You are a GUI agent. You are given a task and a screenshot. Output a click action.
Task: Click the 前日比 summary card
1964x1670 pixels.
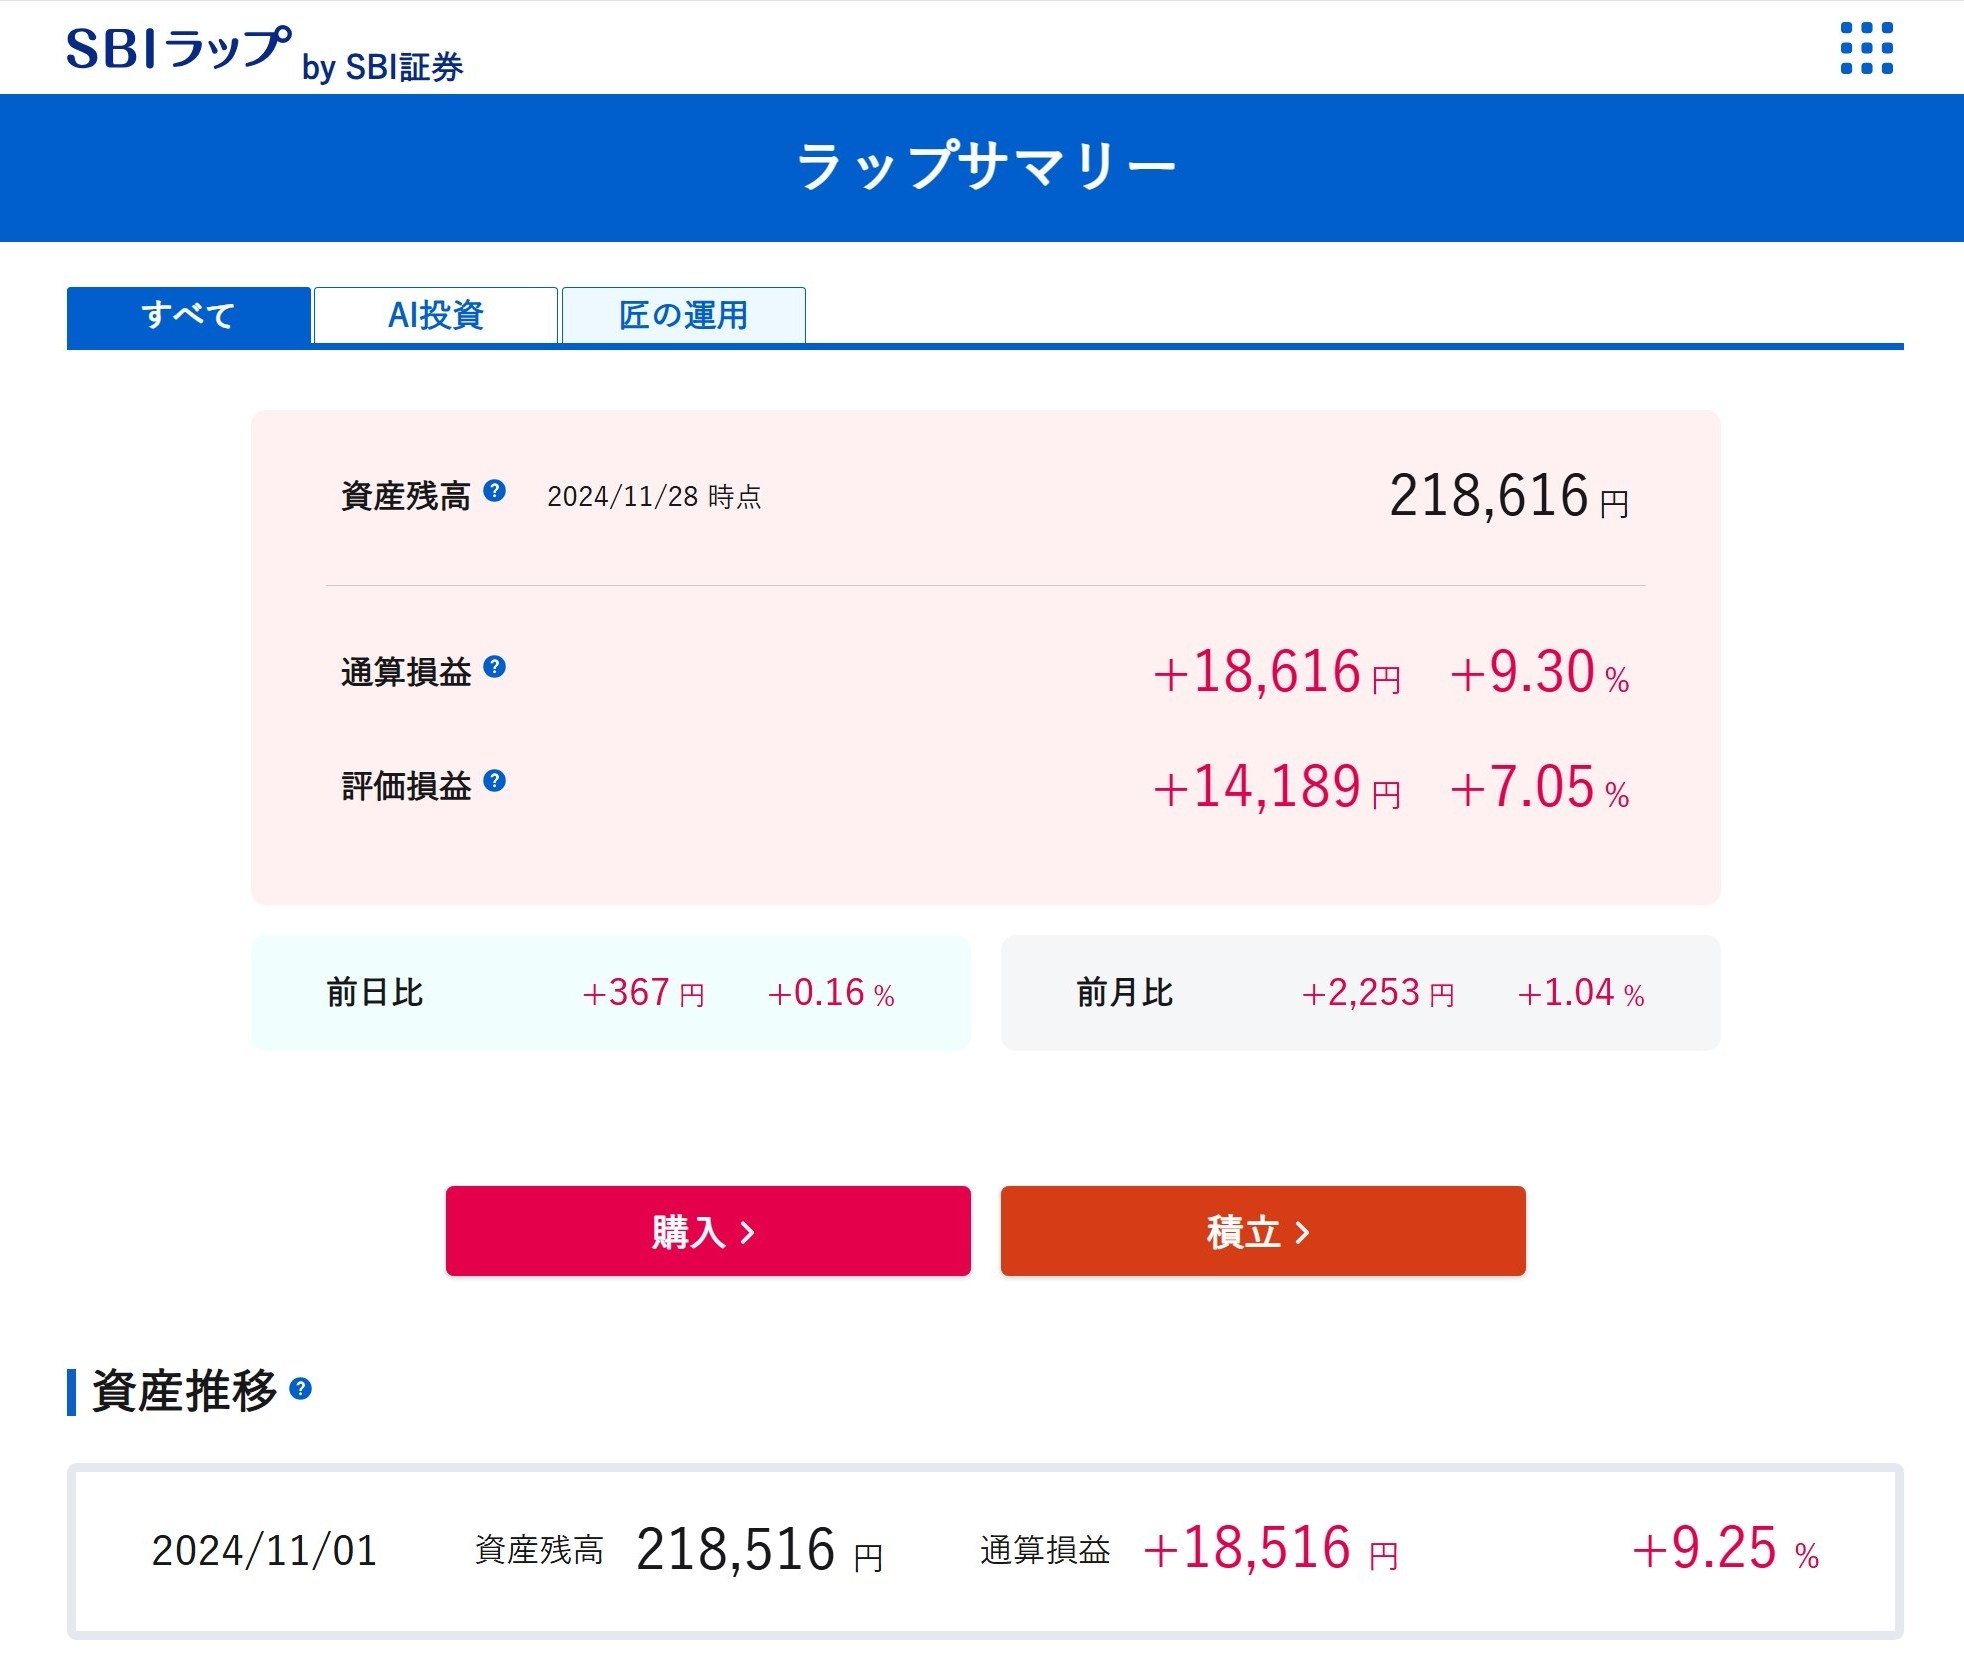(x=610, y=993)
